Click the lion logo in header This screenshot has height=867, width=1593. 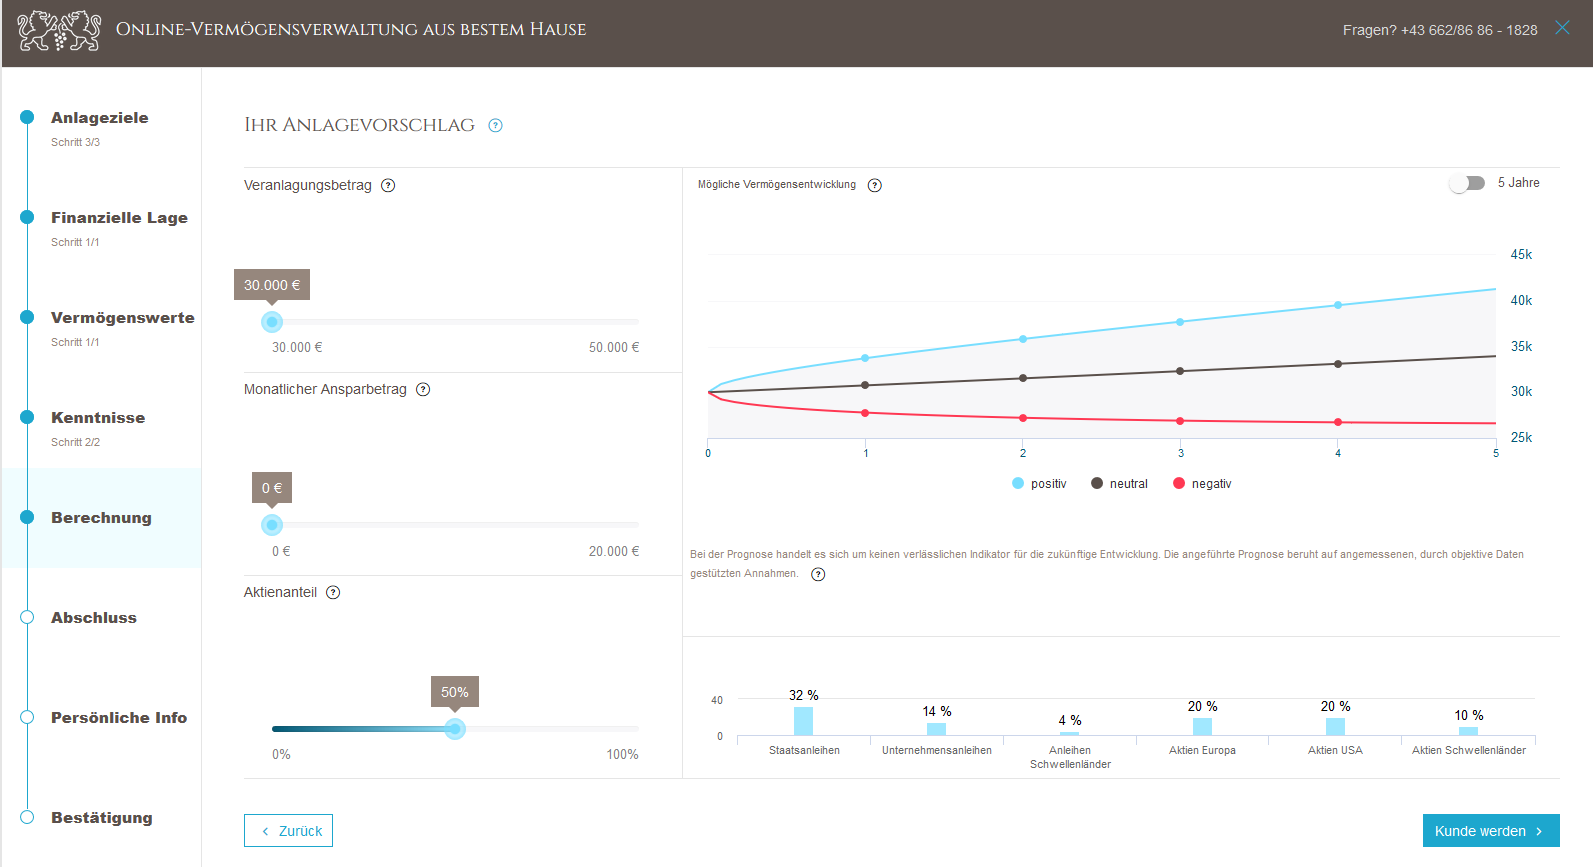(x=59, y=30)
